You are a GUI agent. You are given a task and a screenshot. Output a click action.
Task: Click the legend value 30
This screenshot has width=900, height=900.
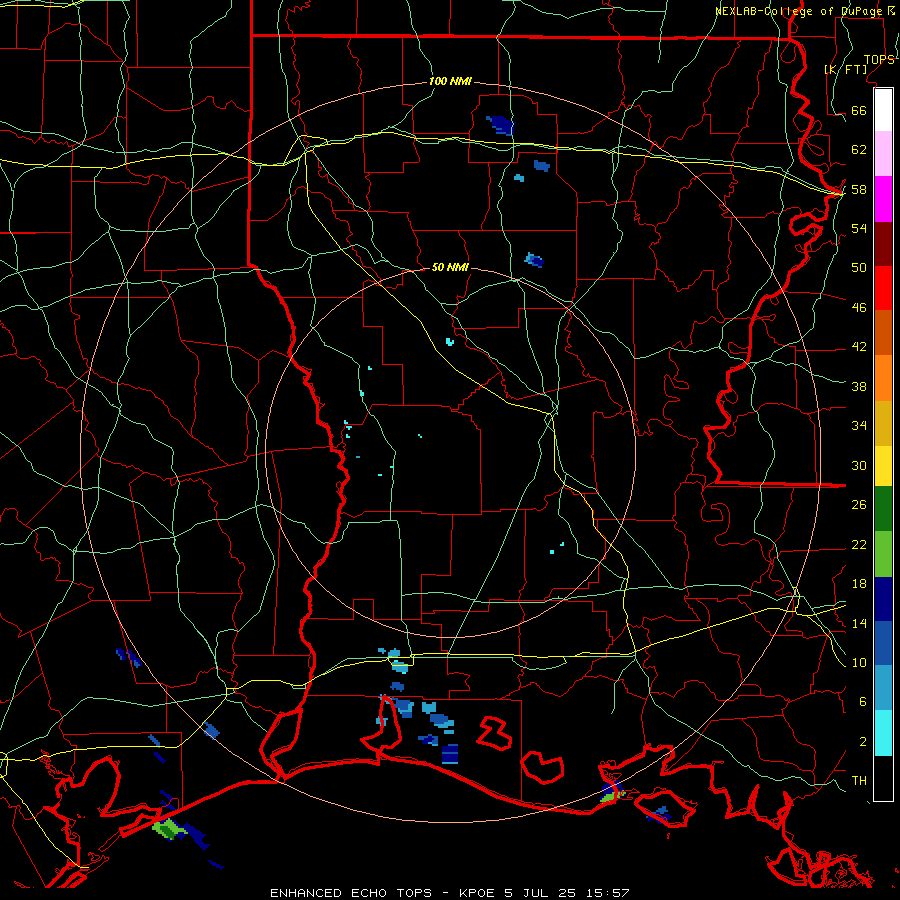click(x=859, y=465)
